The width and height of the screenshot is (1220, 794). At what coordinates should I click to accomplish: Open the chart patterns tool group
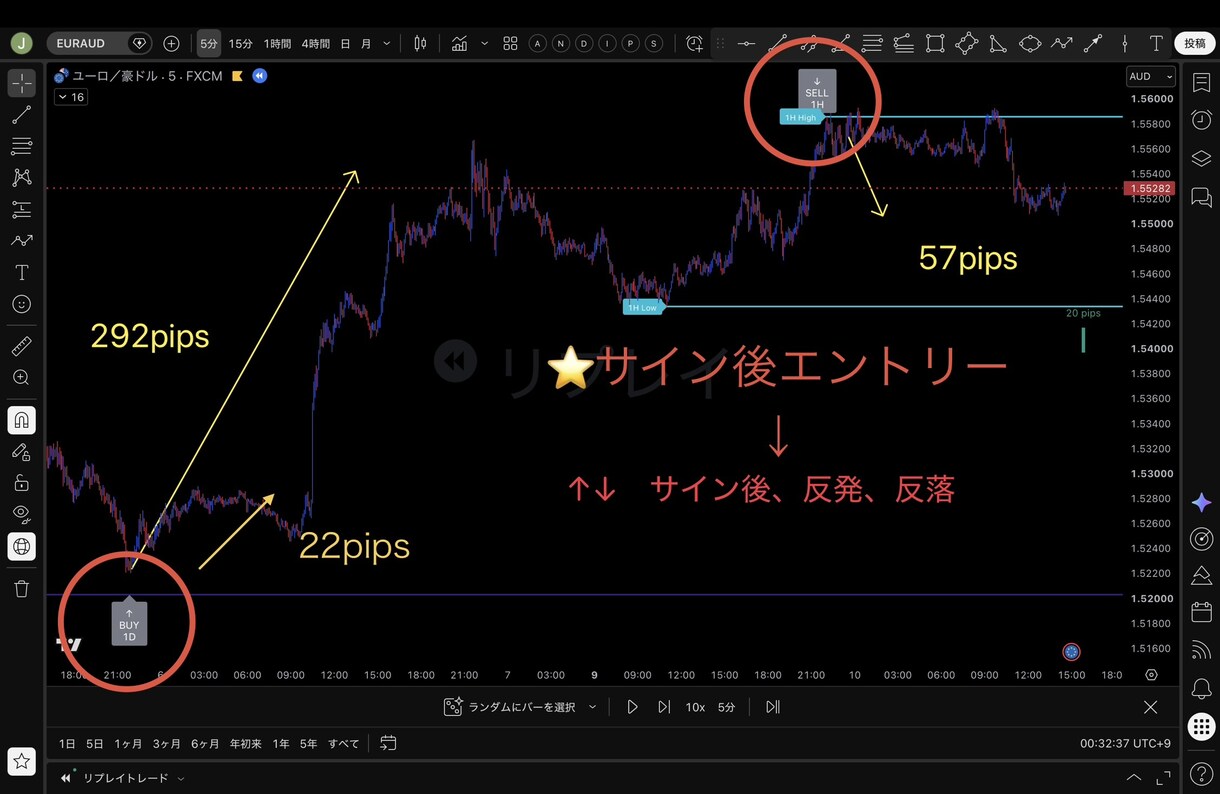click(x=21, y=178)
